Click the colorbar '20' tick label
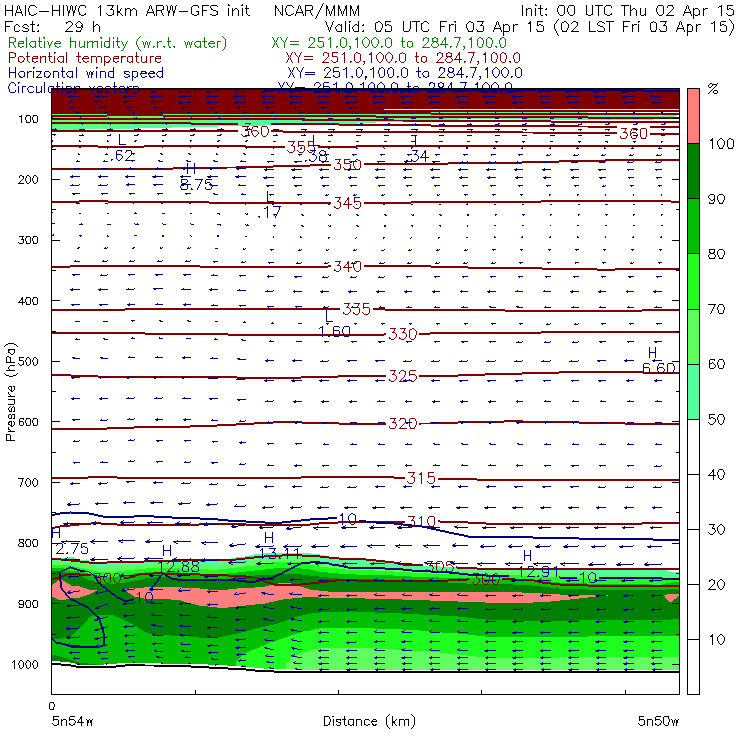 [x=717, y=584]
